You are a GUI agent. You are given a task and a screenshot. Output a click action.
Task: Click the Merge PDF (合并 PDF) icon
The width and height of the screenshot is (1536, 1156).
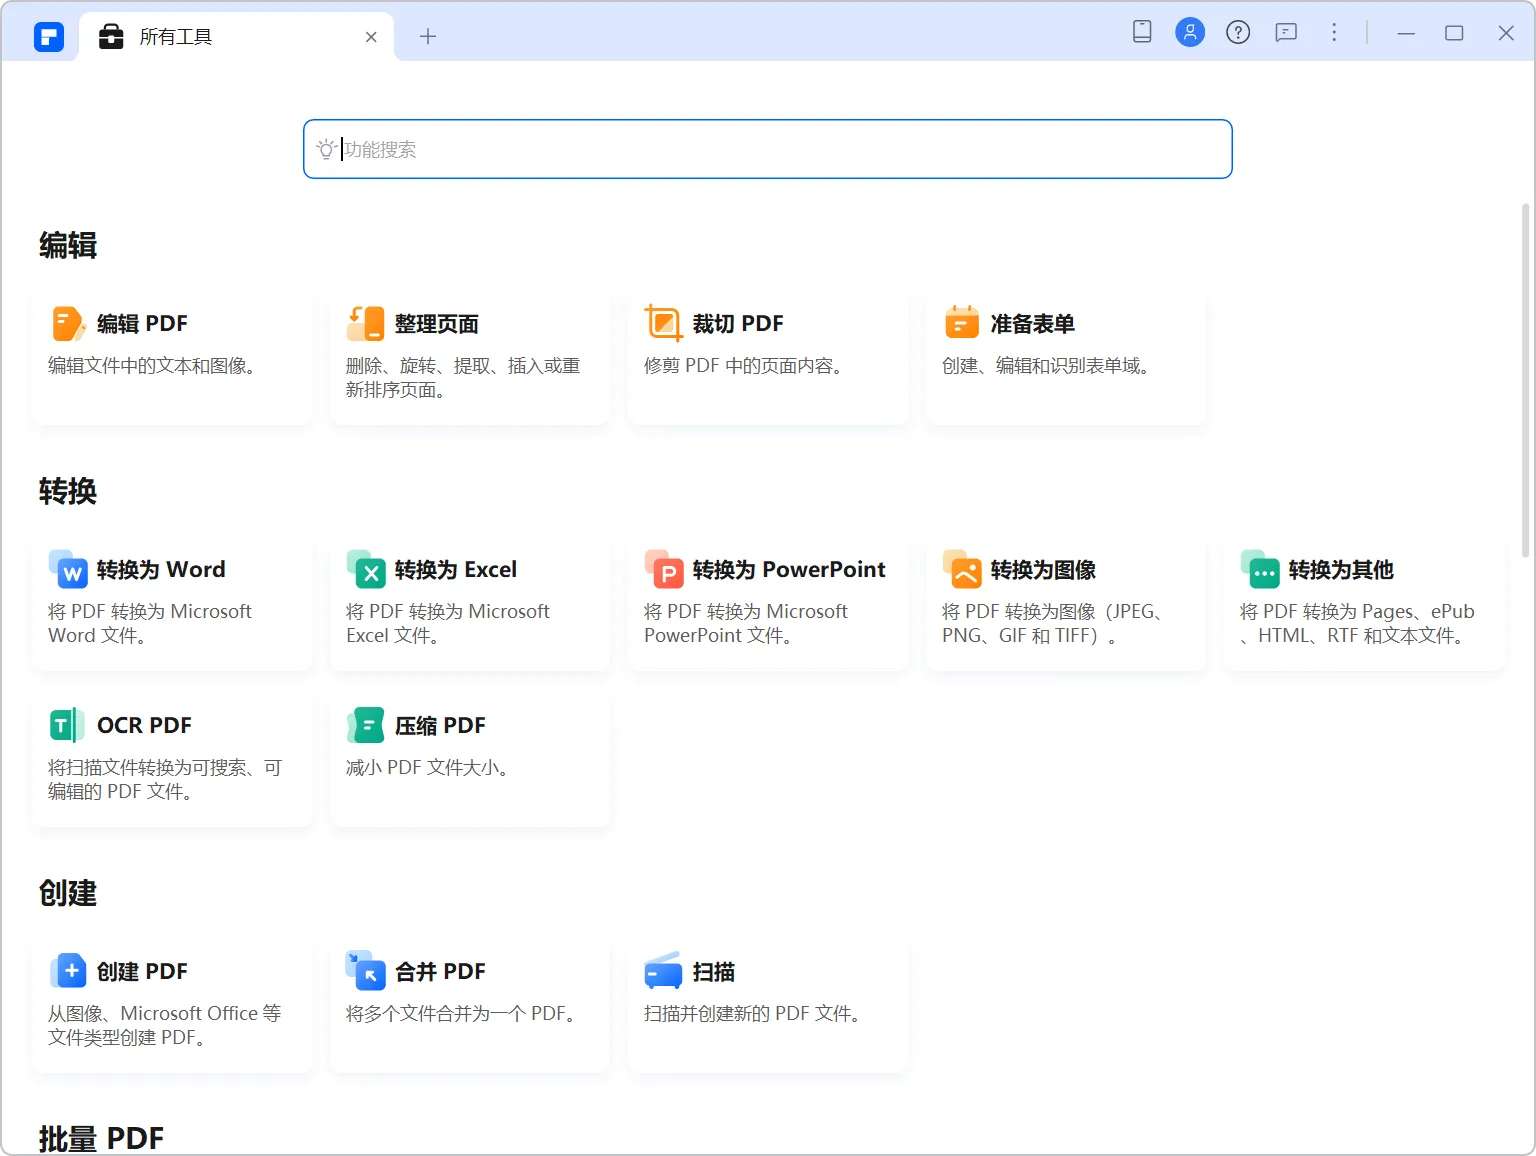click(366, 971)
